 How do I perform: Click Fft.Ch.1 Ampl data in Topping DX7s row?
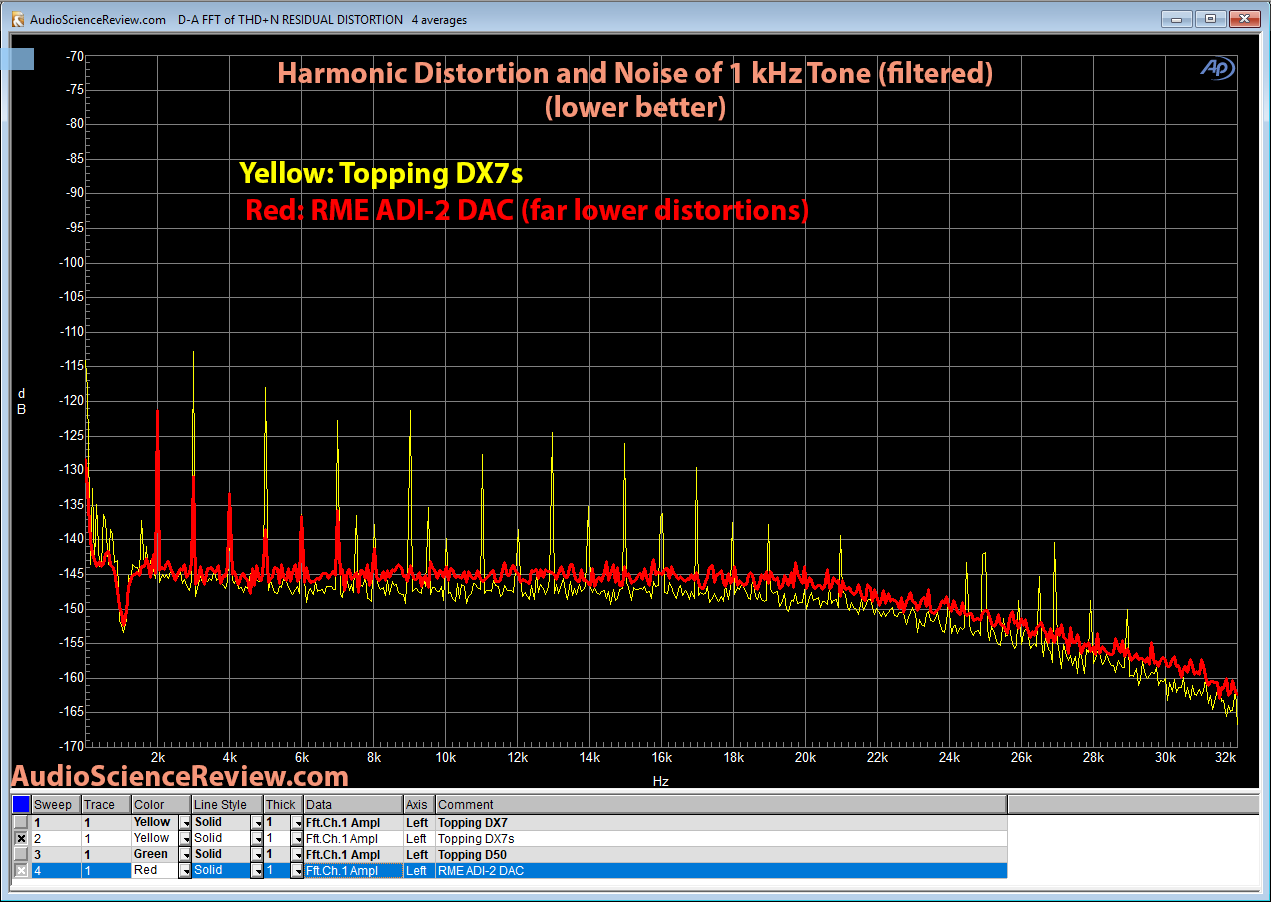coord(353,838)
